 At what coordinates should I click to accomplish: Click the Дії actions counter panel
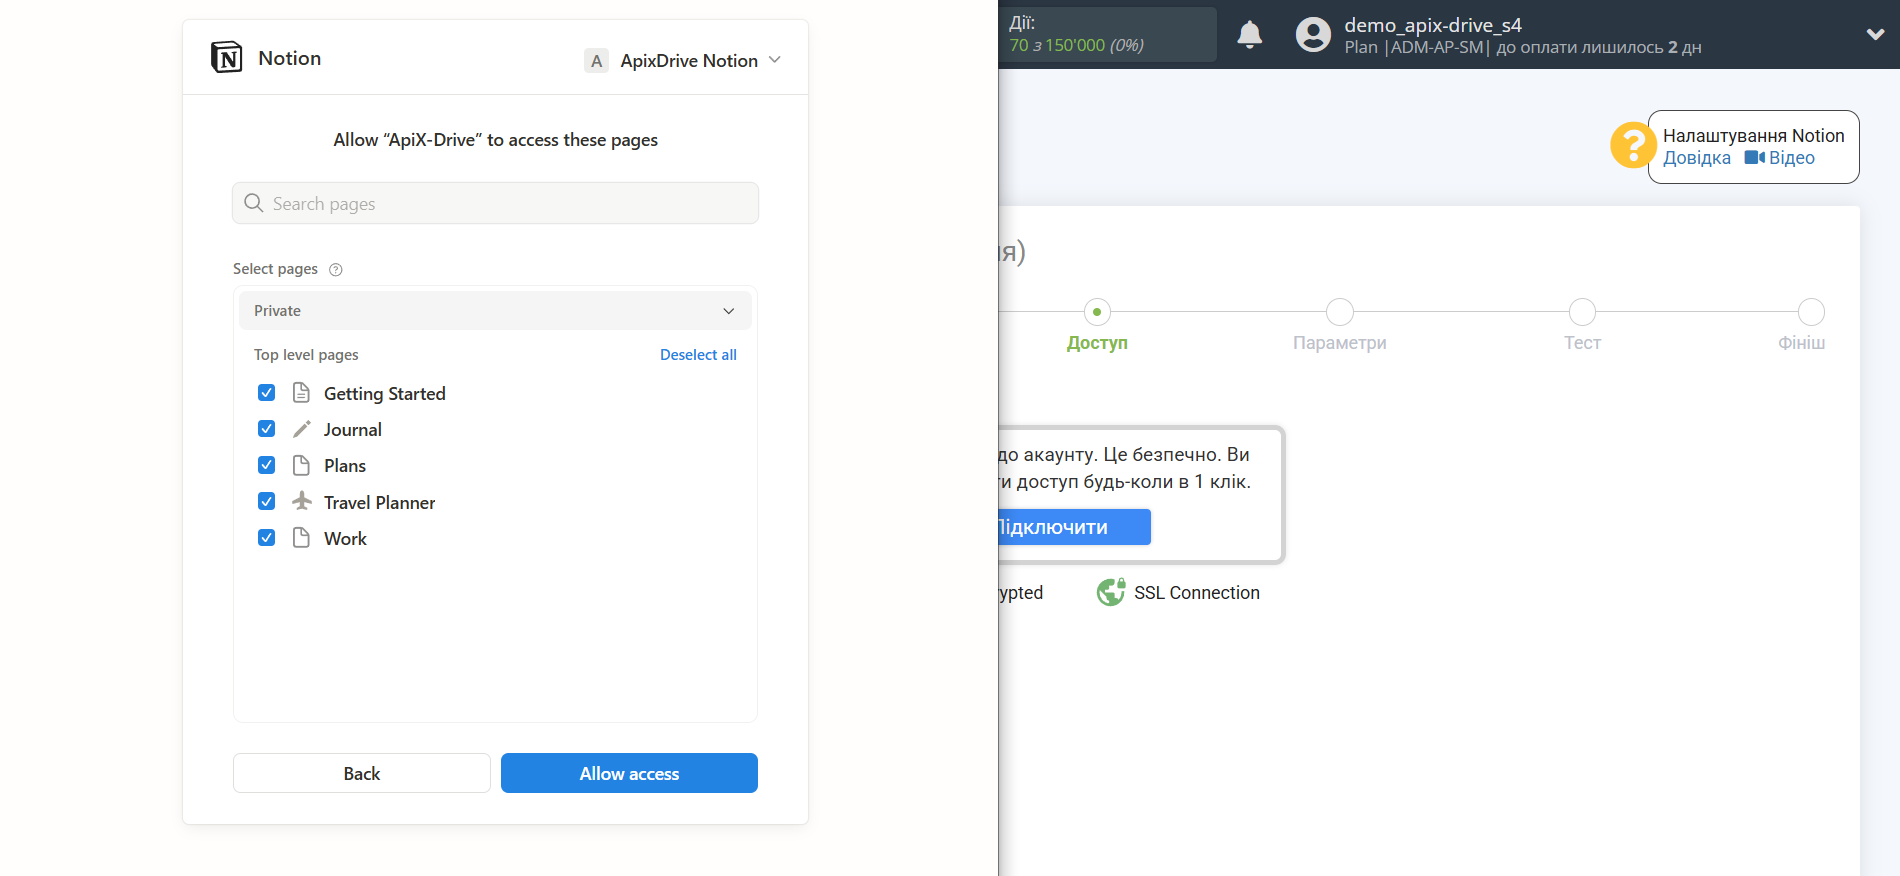click(x=1108, y=34)
